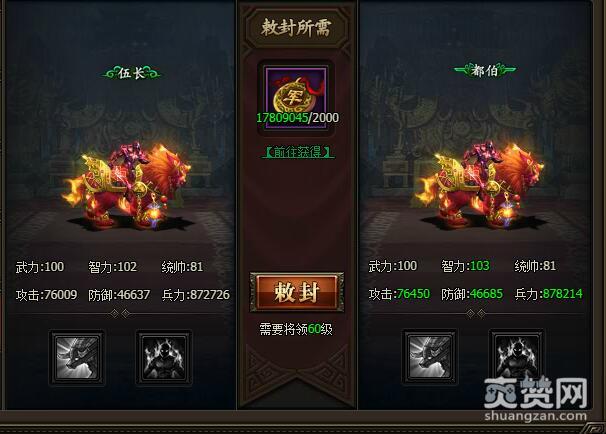Select the 伍长 rank title badge
The height and width of the screenshot is (434, 606).
tap(131, 73)
